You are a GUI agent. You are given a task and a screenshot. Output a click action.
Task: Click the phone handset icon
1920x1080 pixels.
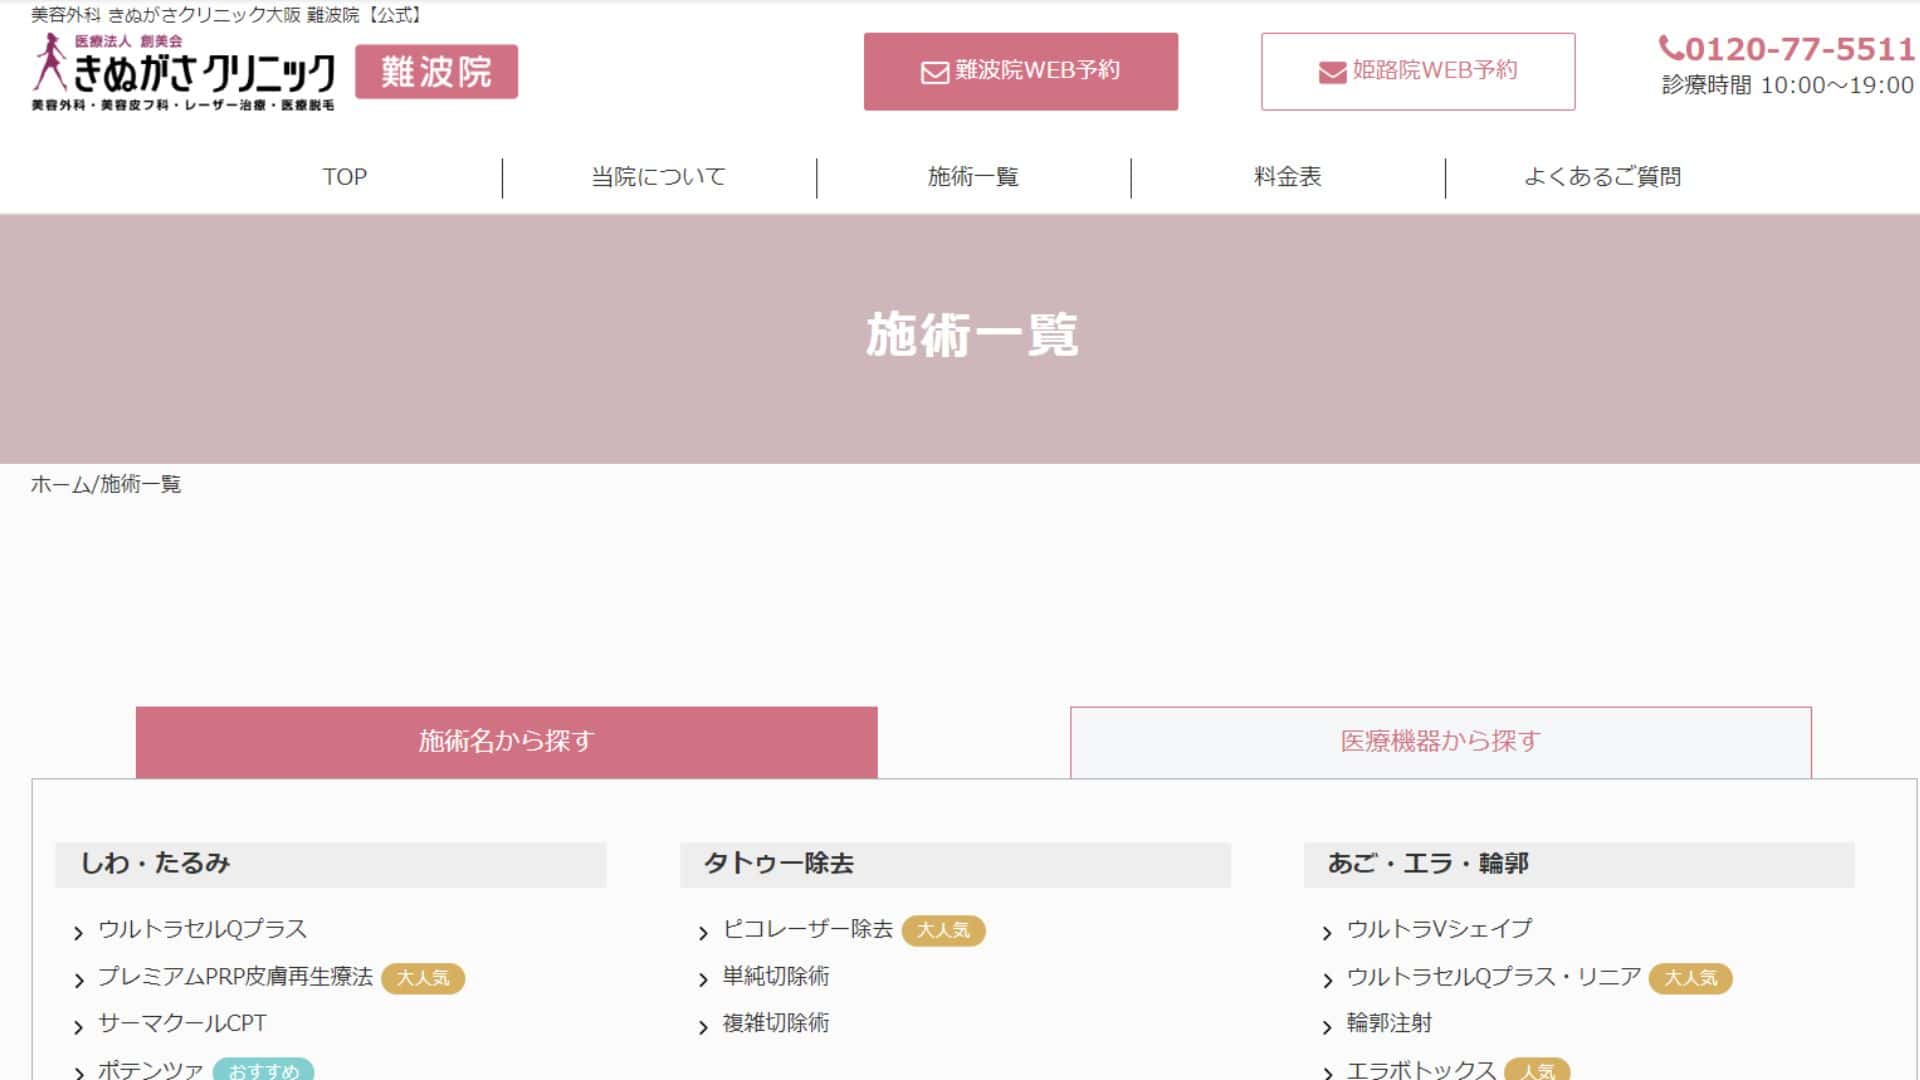(x=1670, y=48)
